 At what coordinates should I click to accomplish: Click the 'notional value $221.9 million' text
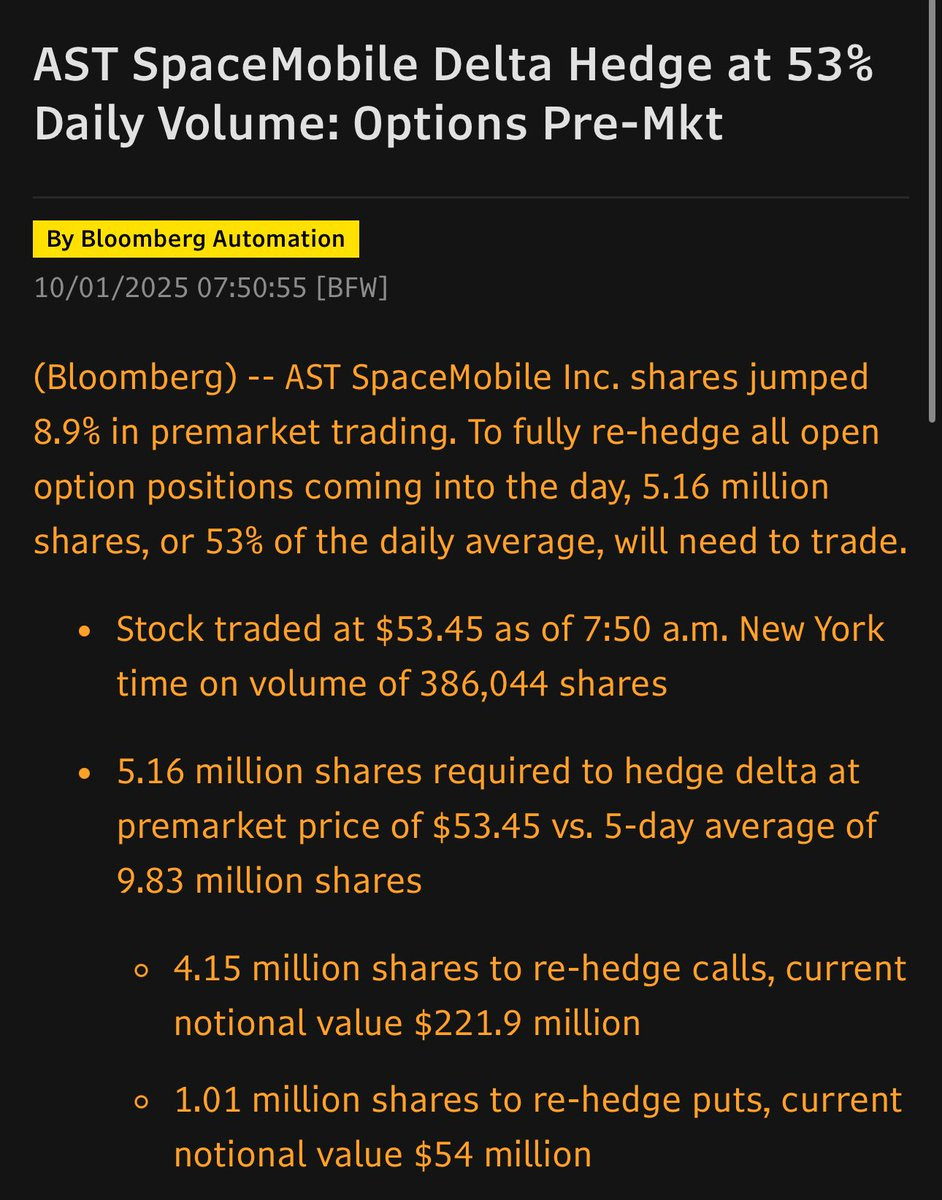407,1023
